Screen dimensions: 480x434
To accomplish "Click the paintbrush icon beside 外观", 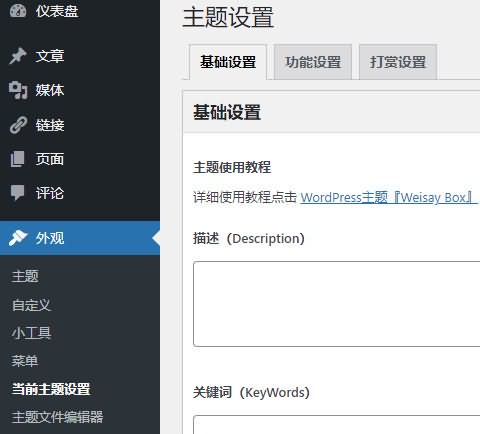I will [18, 238].
